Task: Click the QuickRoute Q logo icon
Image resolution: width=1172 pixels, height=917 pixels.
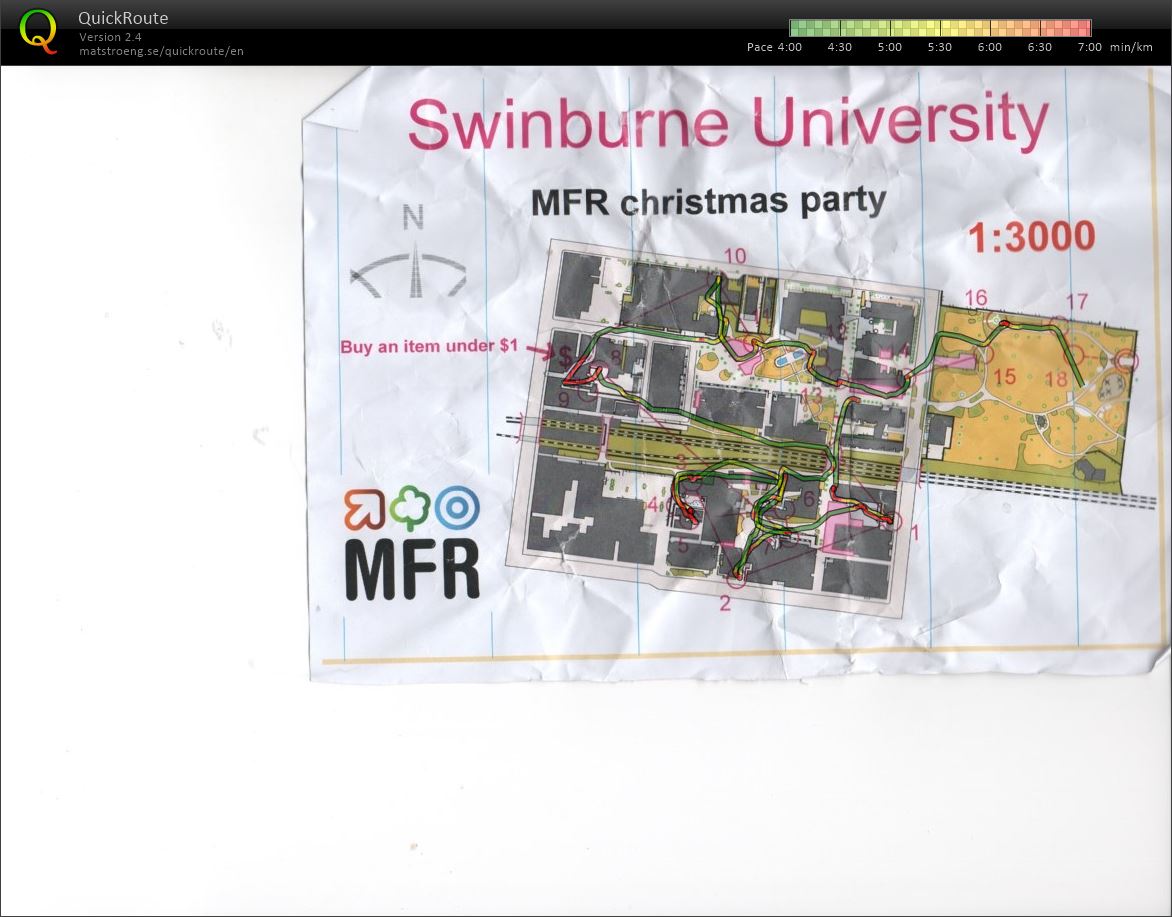Action: click(x=38, y=31)
